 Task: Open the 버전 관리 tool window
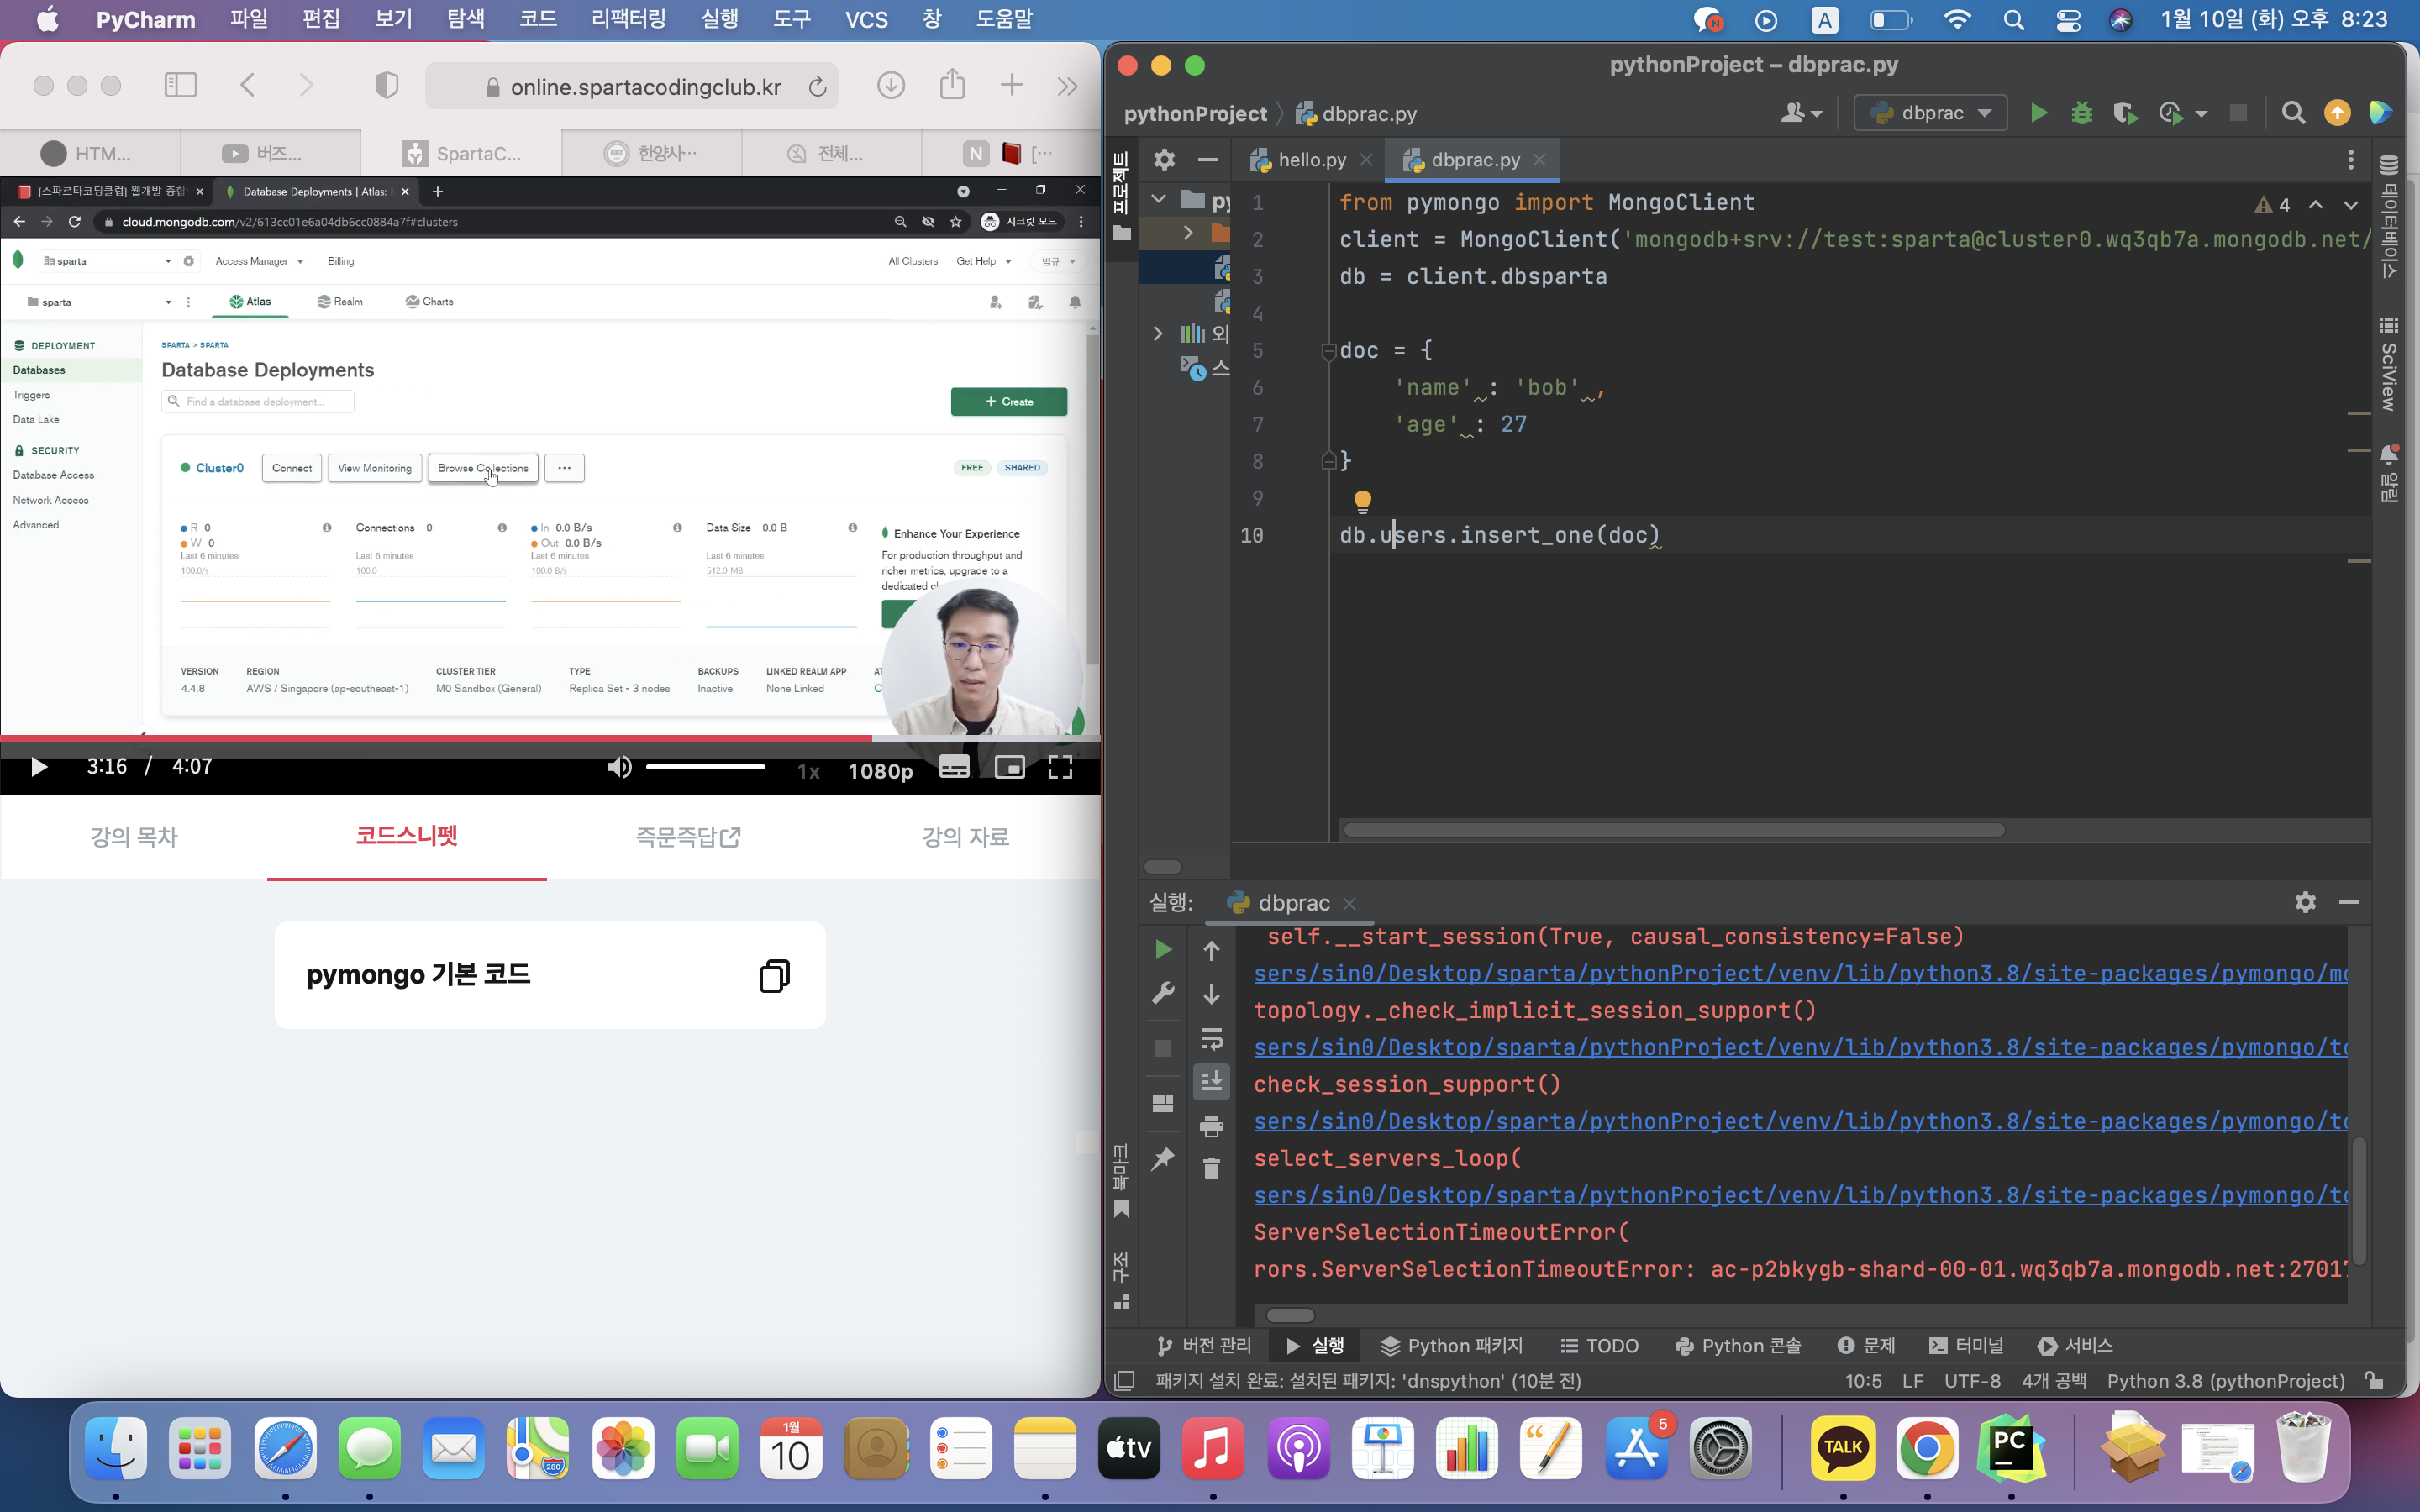pyautogui.click(x=1204, y=1345)
